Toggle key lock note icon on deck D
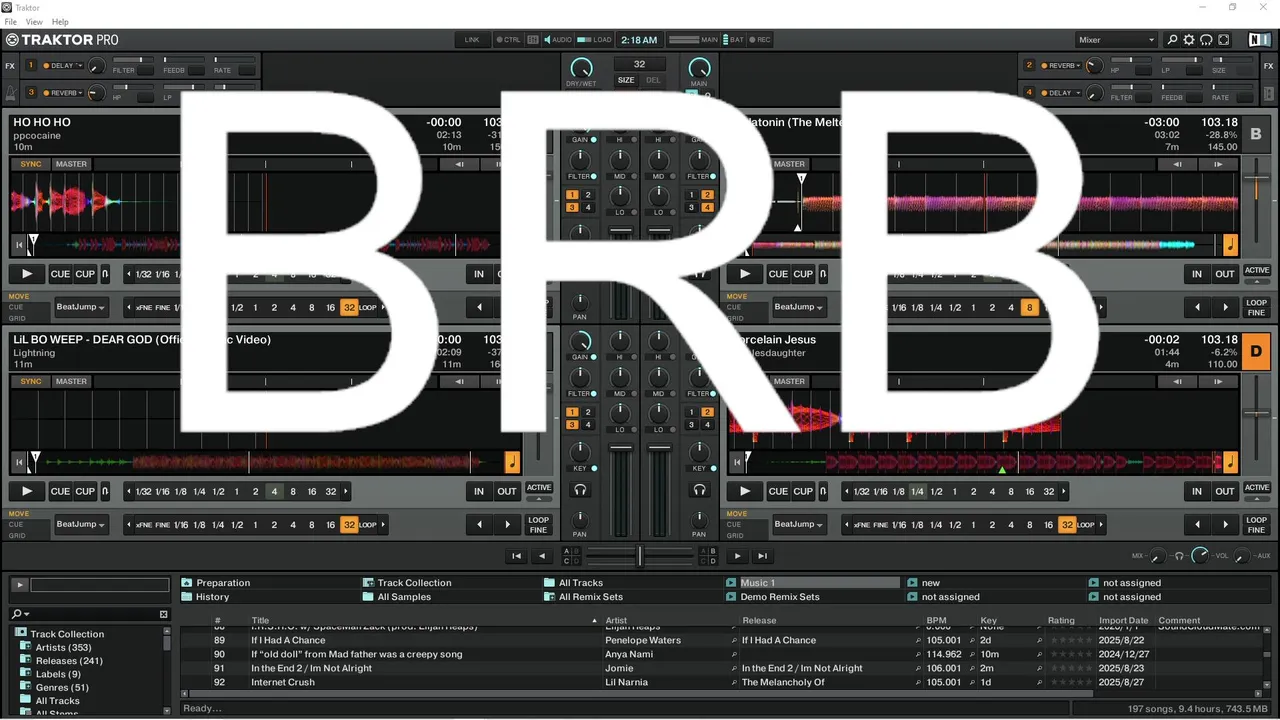 click(x=1230, y=462)
